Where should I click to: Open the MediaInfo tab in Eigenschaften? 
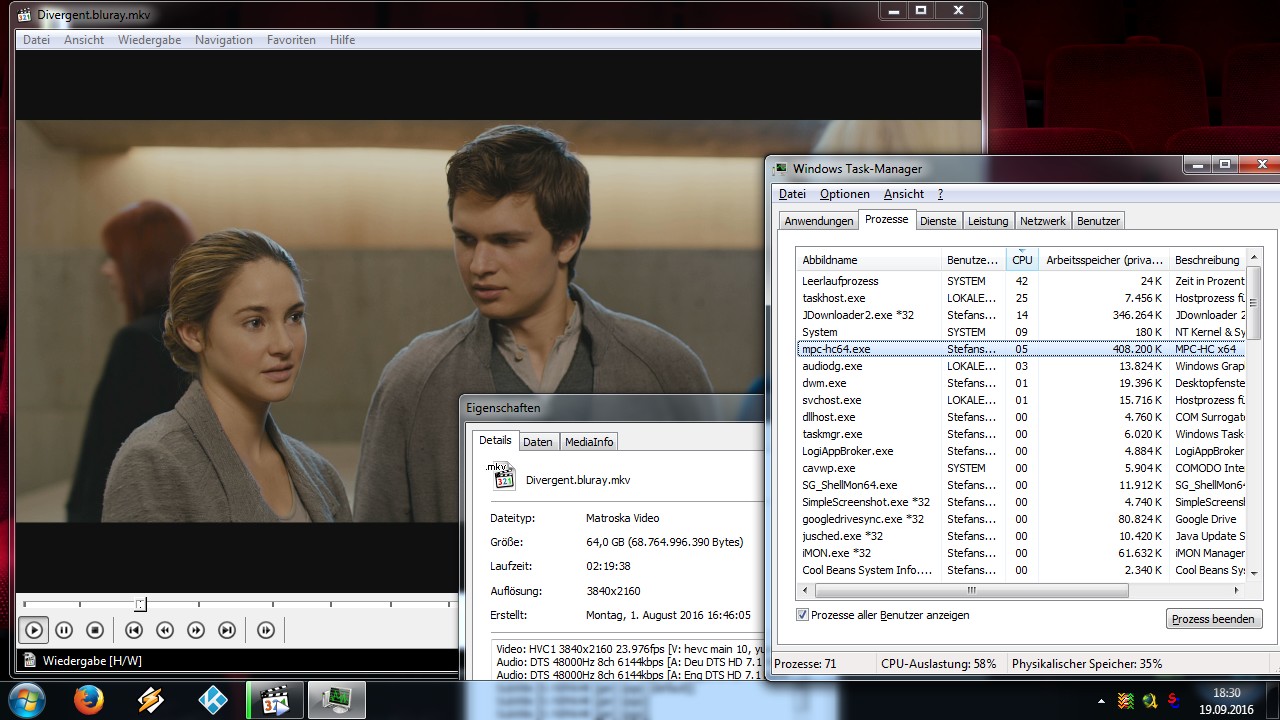[589, 442]
